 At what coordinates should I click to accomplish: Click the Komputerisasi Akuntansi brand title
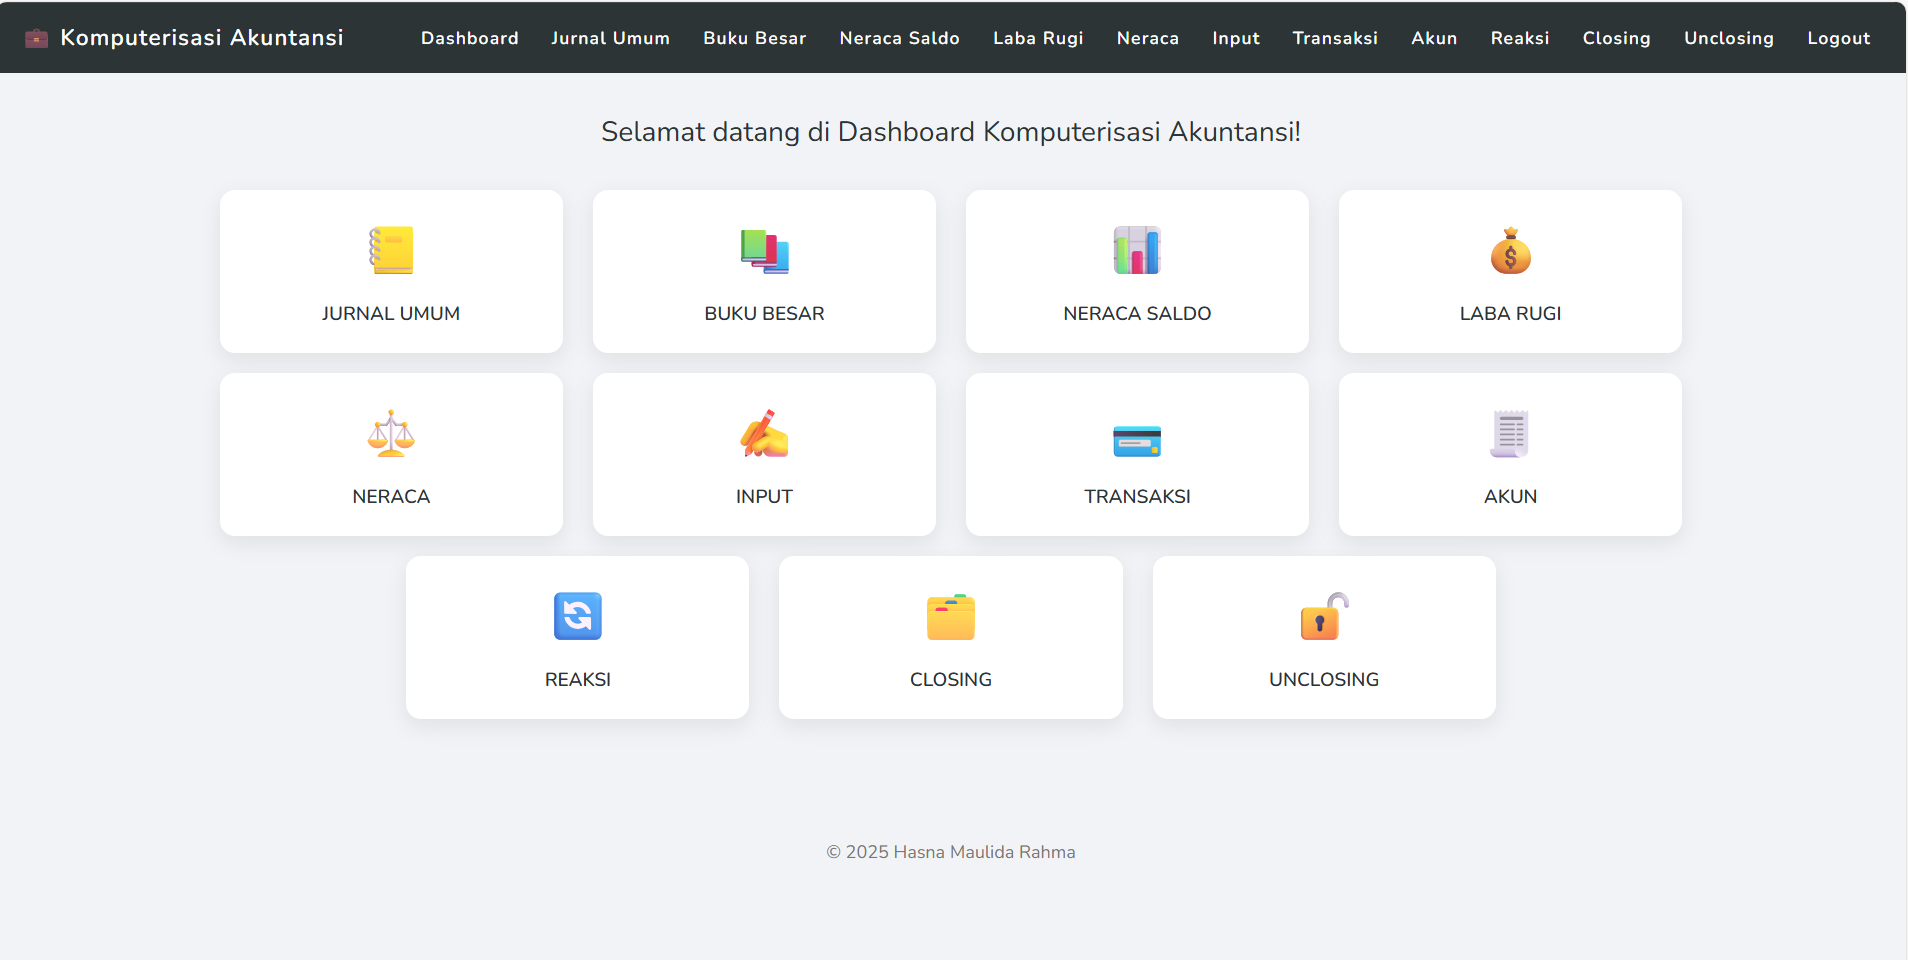pyautogui.click(x=202, y=38)
